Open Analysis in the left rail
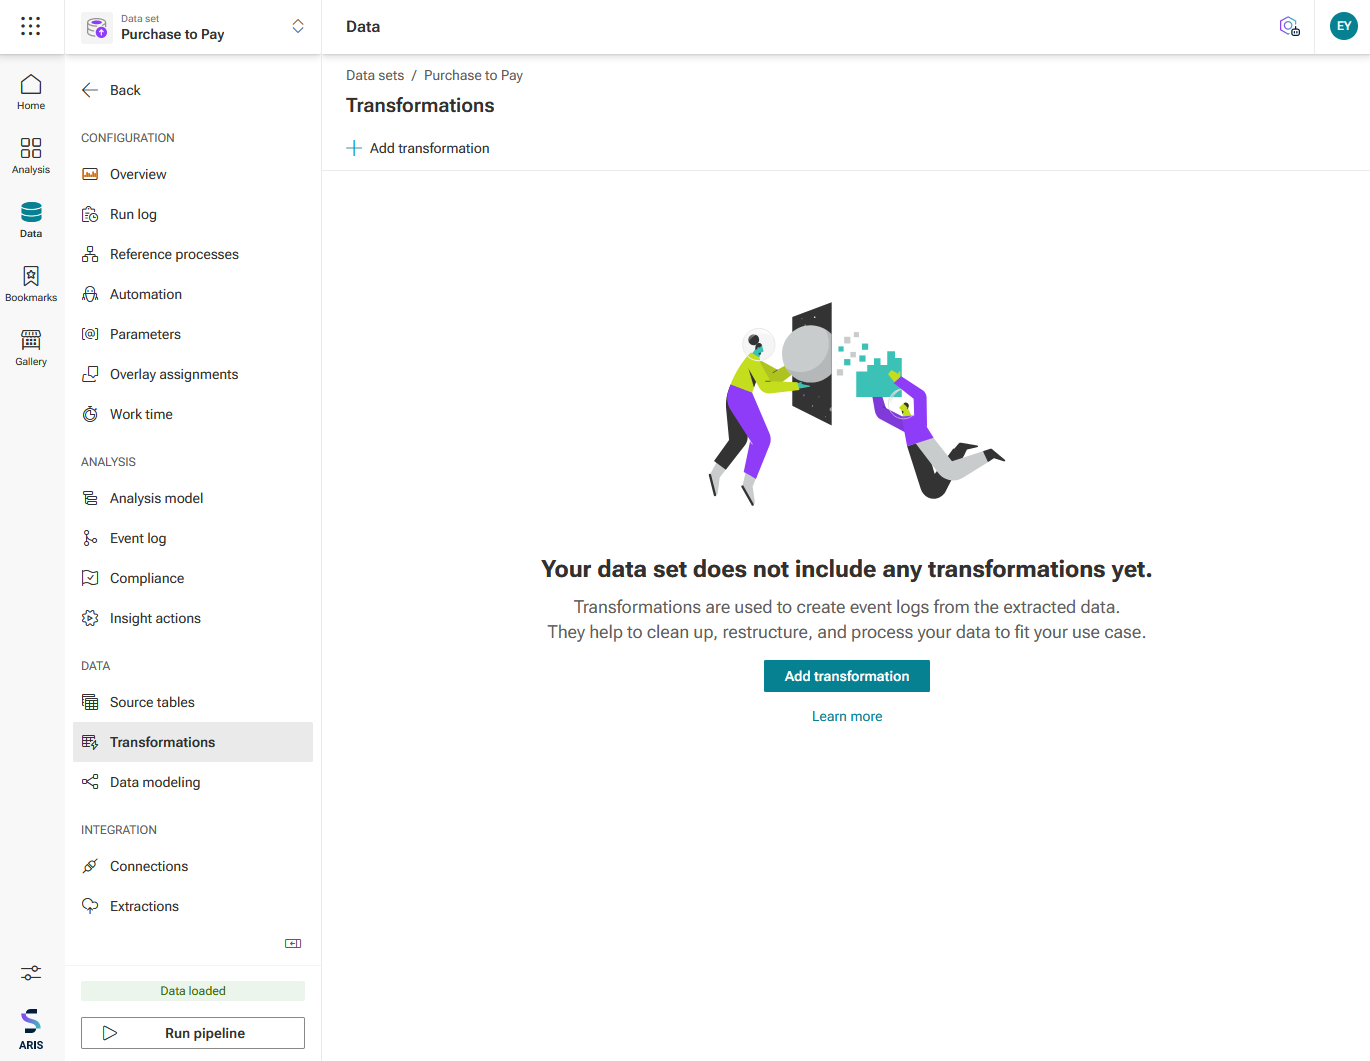 (x=31, y=156)
